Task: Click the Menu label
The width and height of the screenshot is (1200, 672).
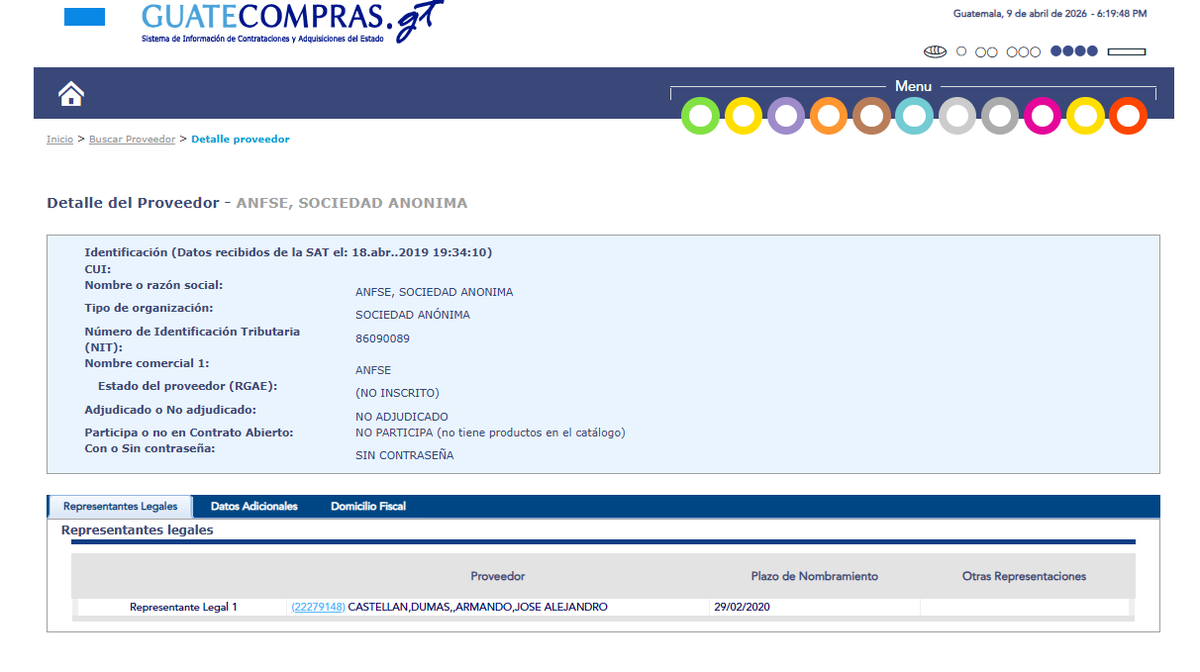Action: (x=913, y=86)
